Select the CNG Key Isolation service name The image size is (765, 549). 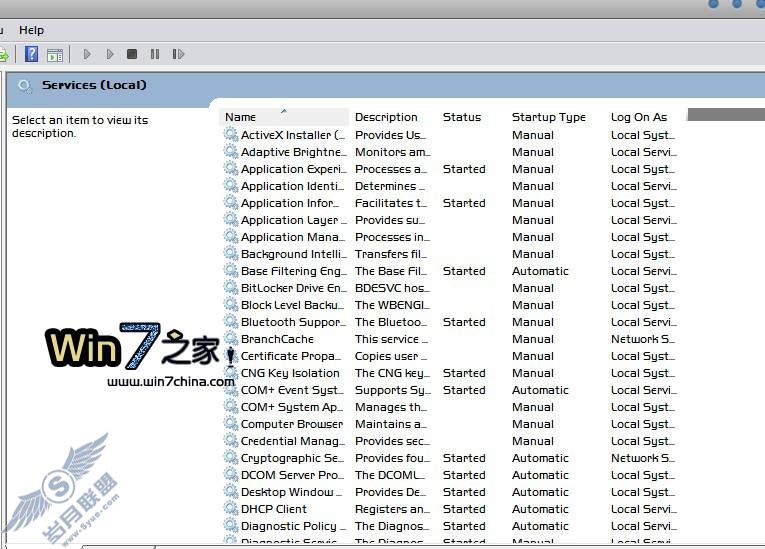[x=290, y=373]
